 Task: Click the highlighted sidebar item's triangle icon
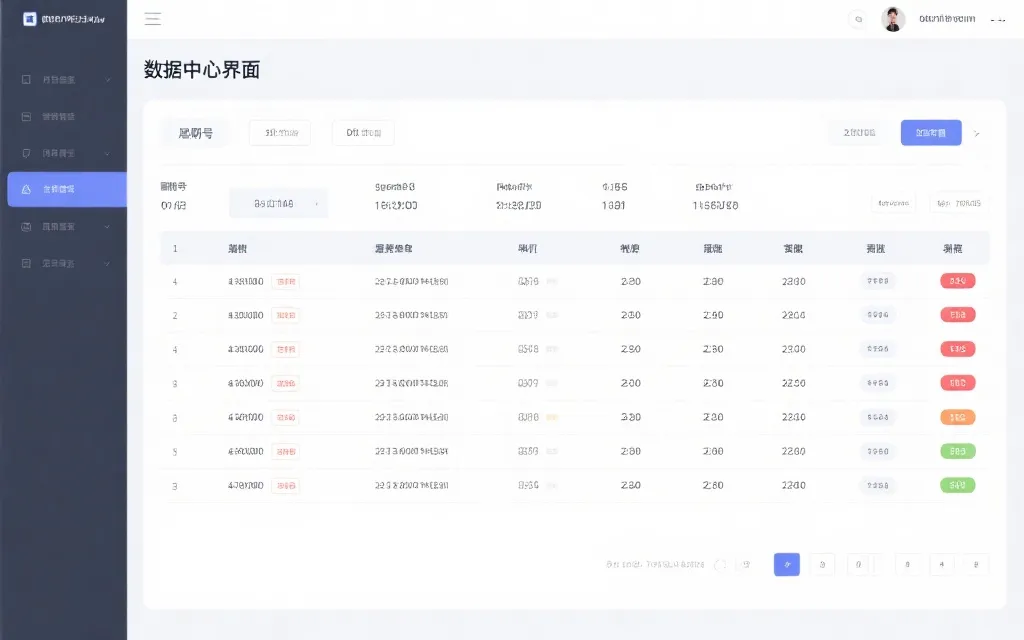[x=27, y=189]
